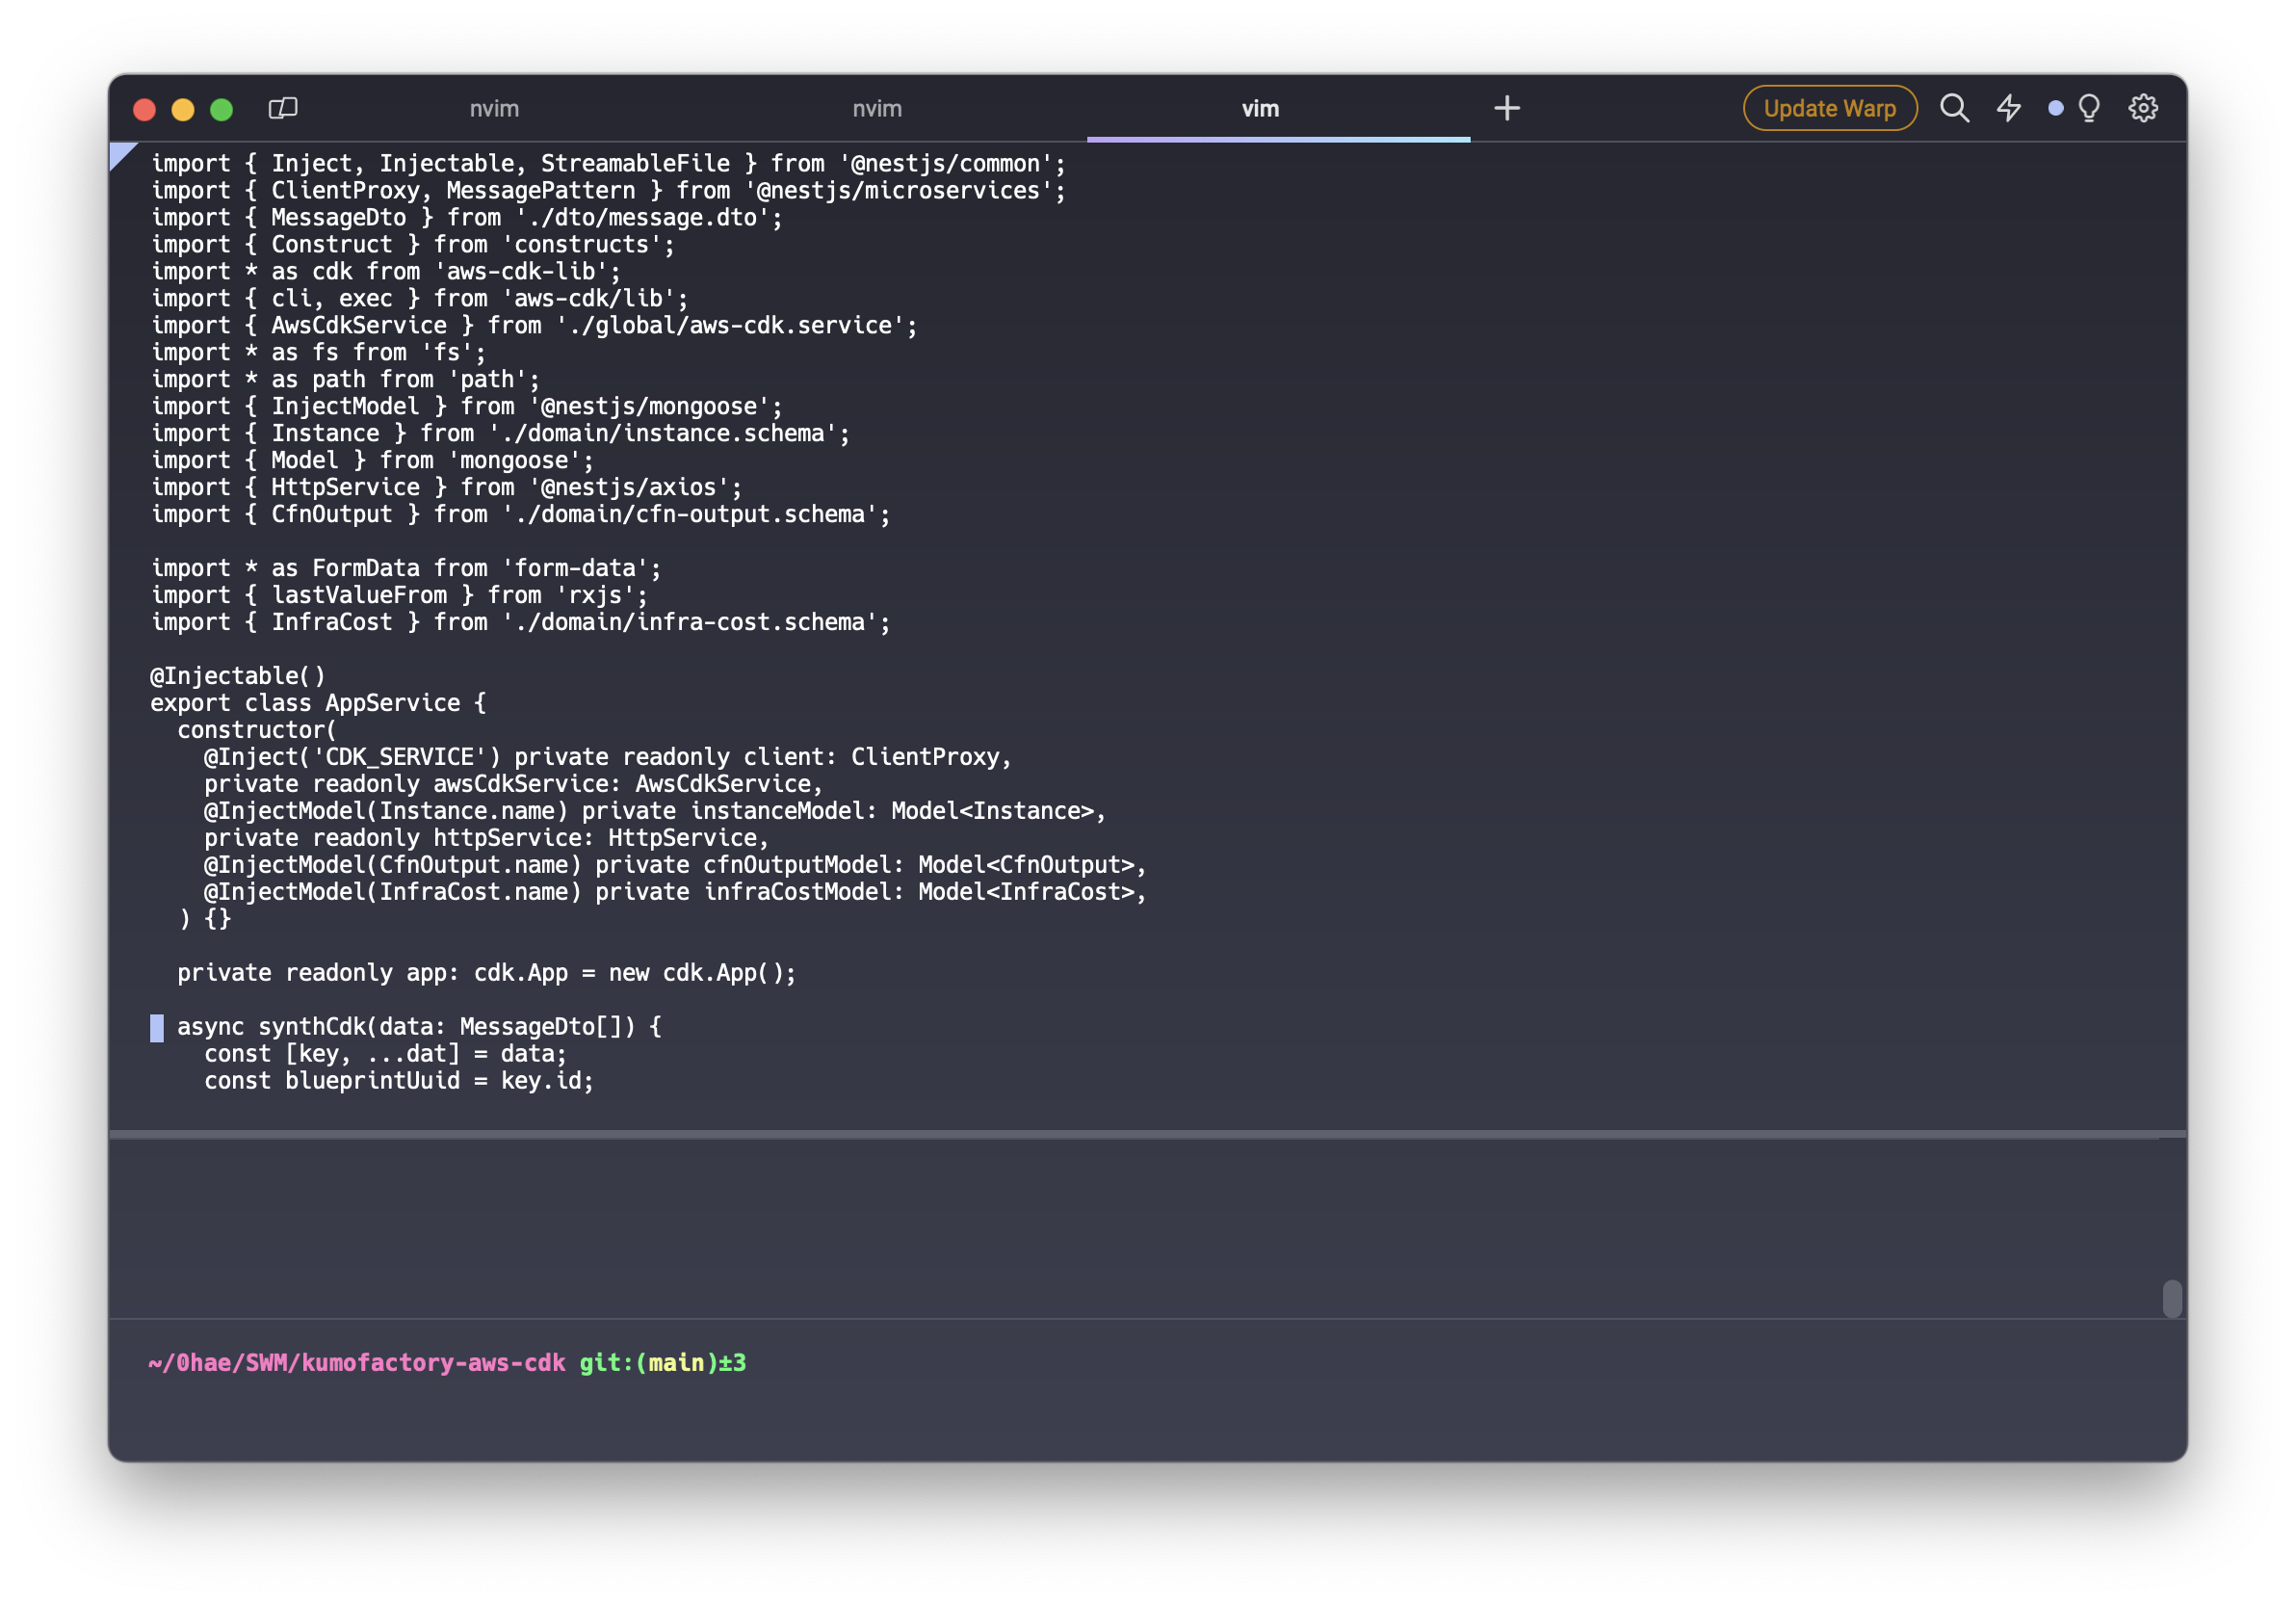Click the git:(main)±3 branch indicator
The width and height of the screenshot is (2296, 1605).
663,1363
